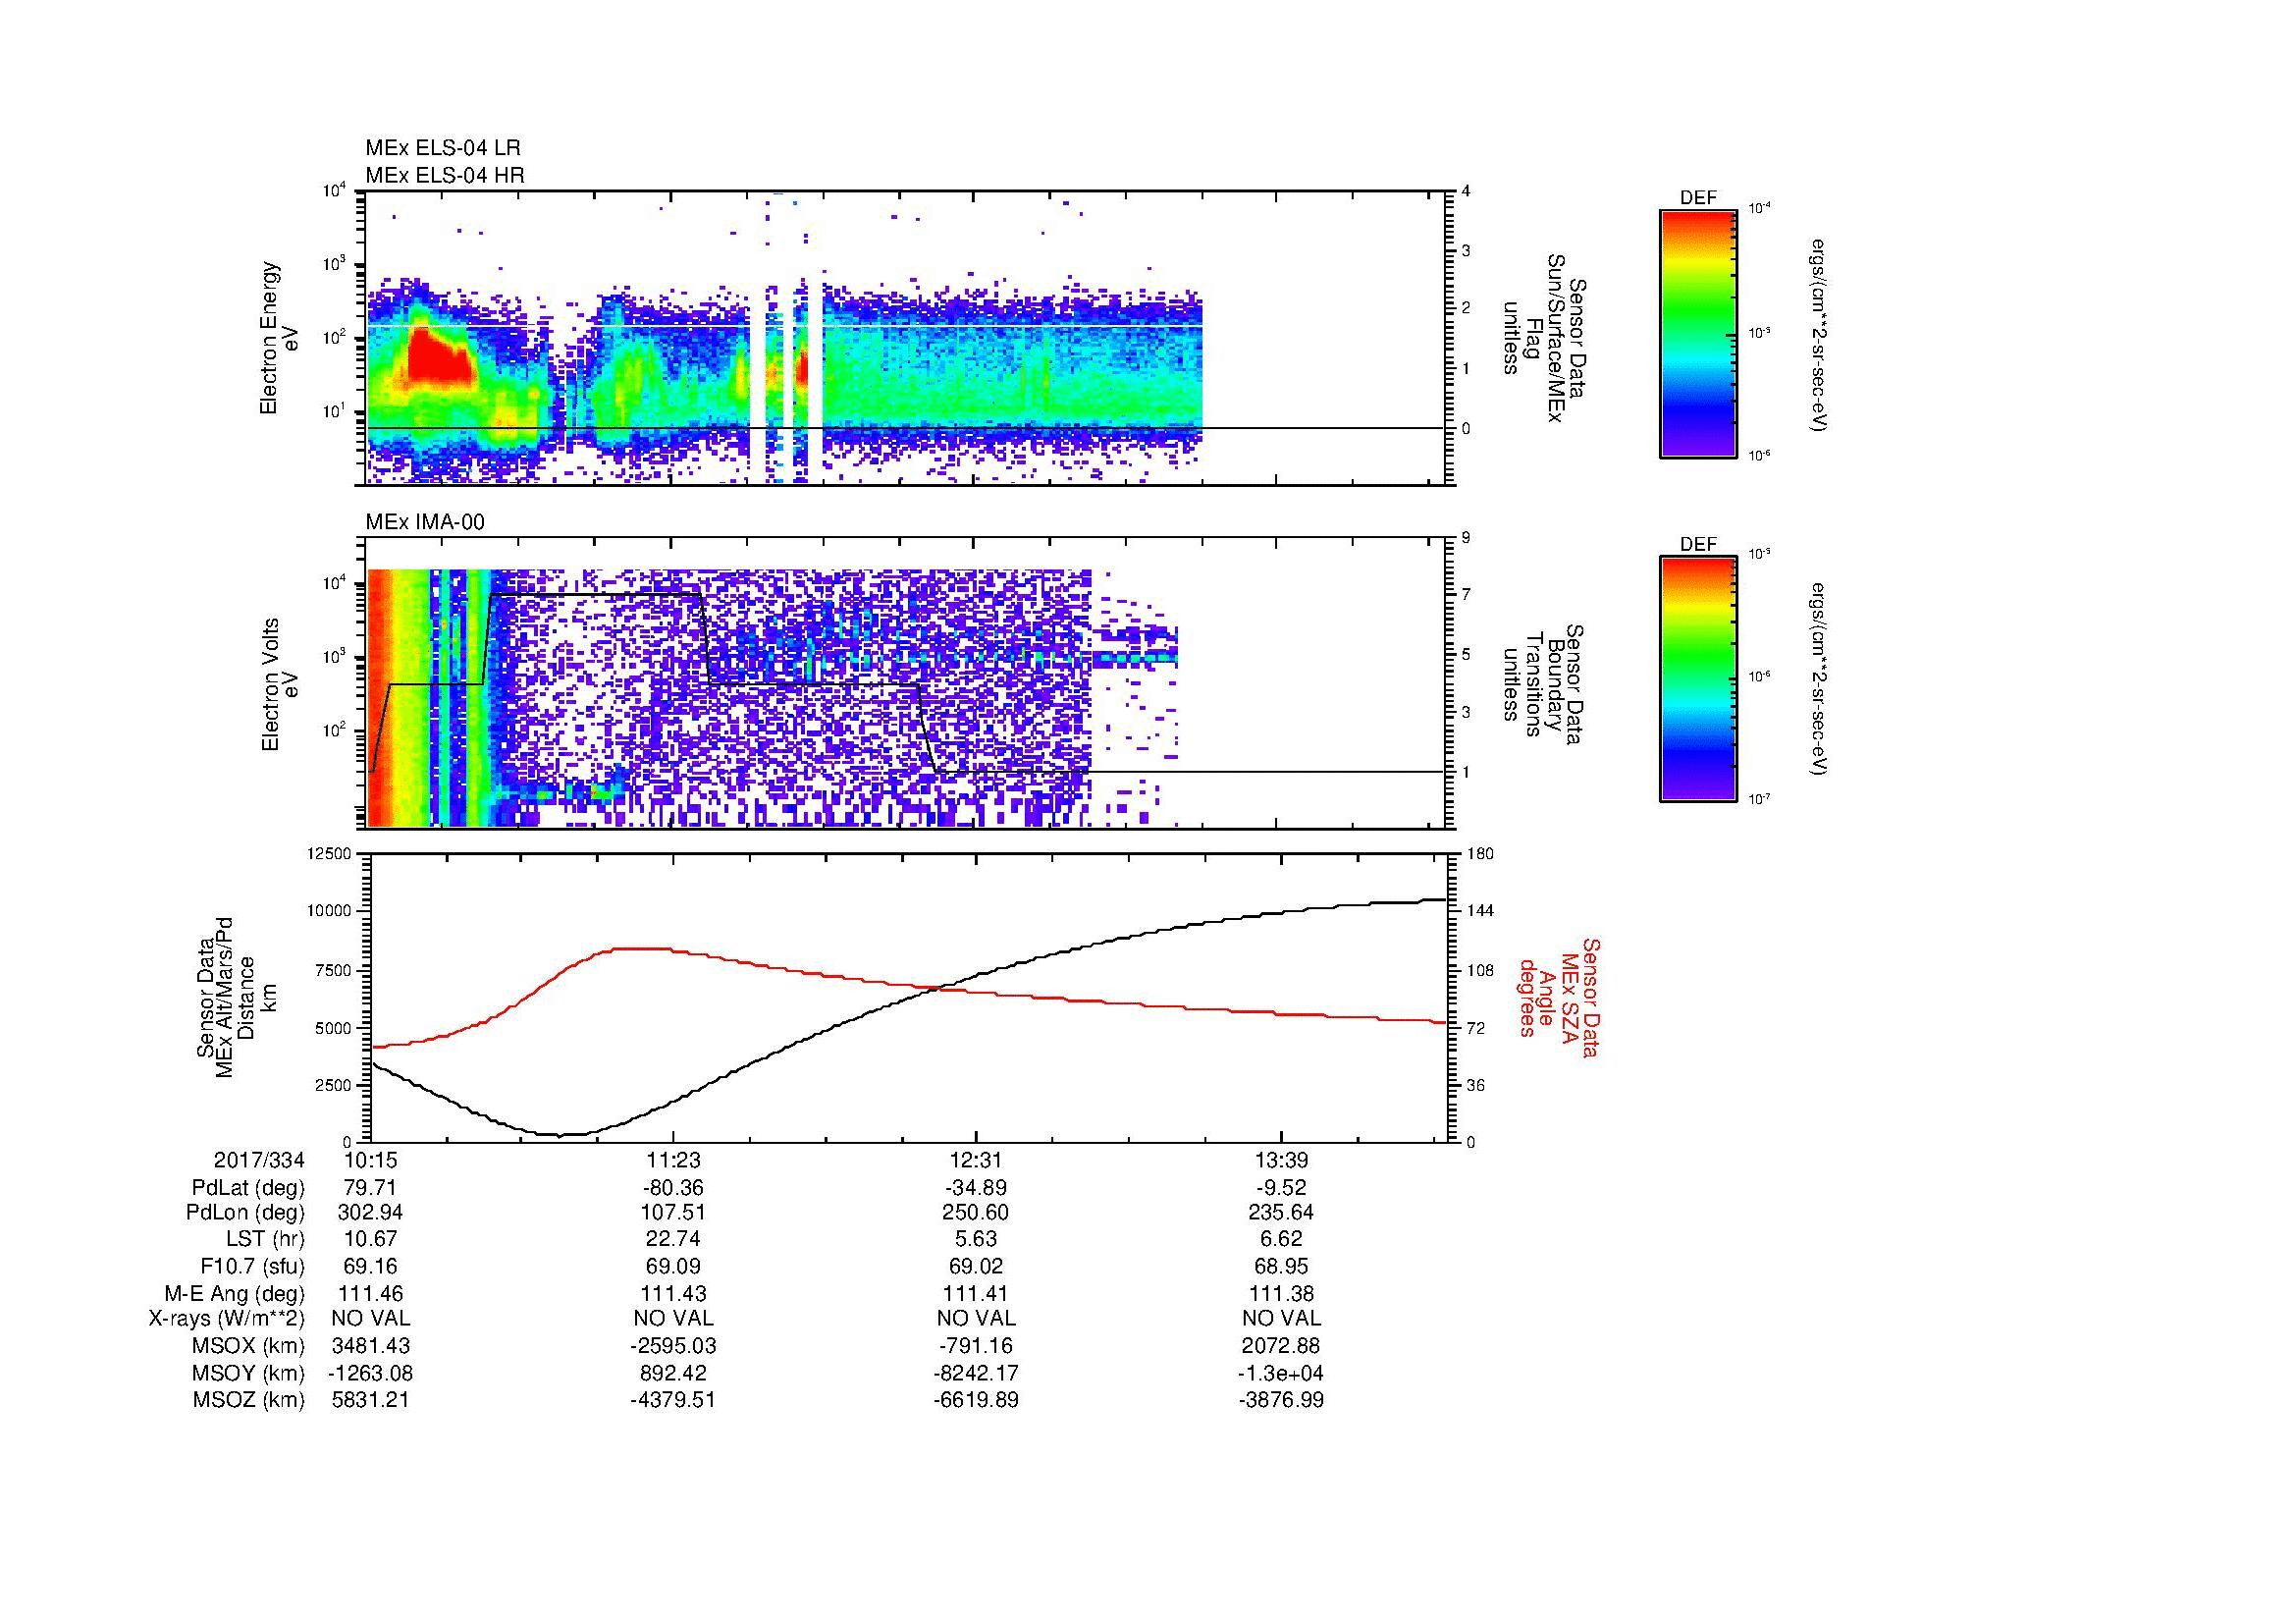This screenshot has height=1623, width=2296.
Task: Click MSOZ value -4379.51
Action: [674, 1400]
